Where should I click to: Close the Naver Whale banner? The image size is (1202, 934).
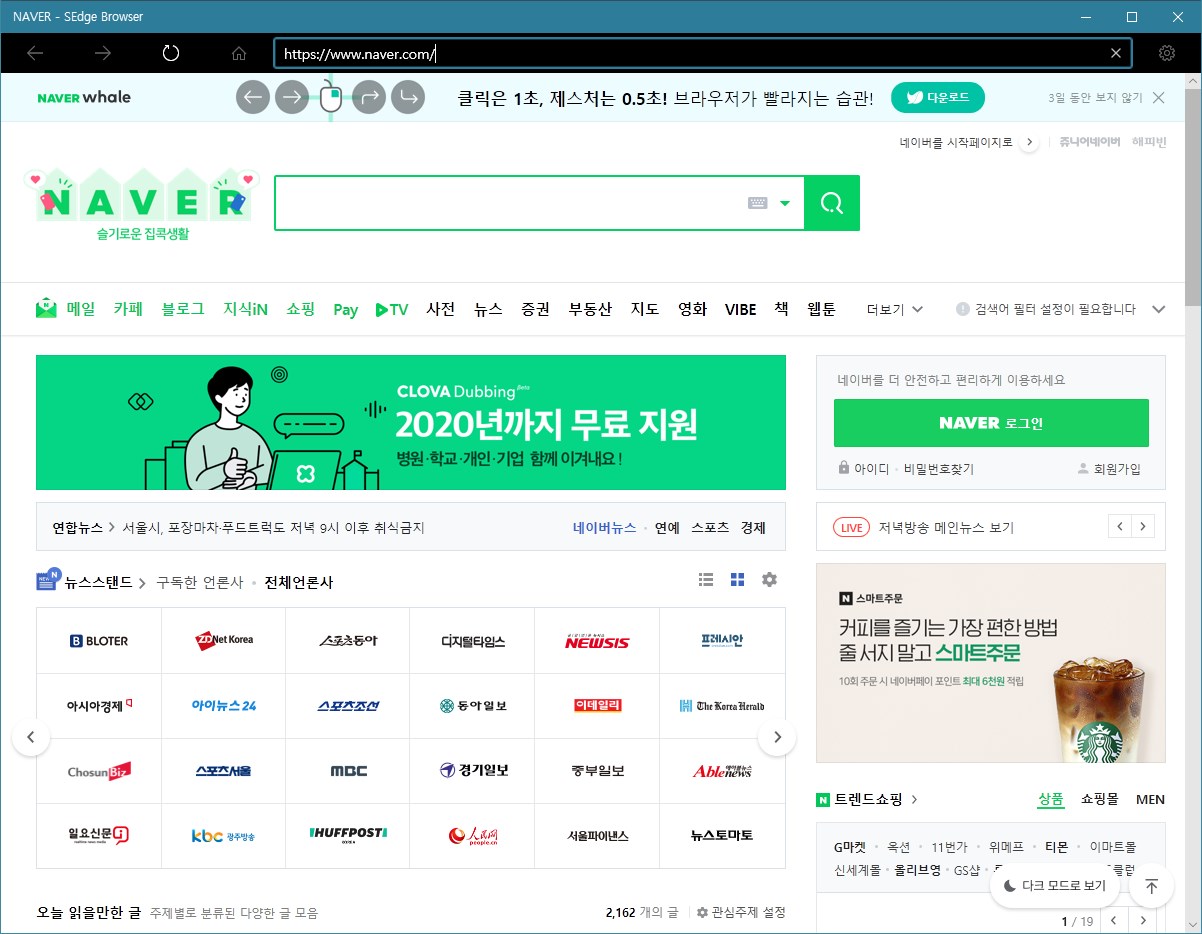pos(1158,97)
